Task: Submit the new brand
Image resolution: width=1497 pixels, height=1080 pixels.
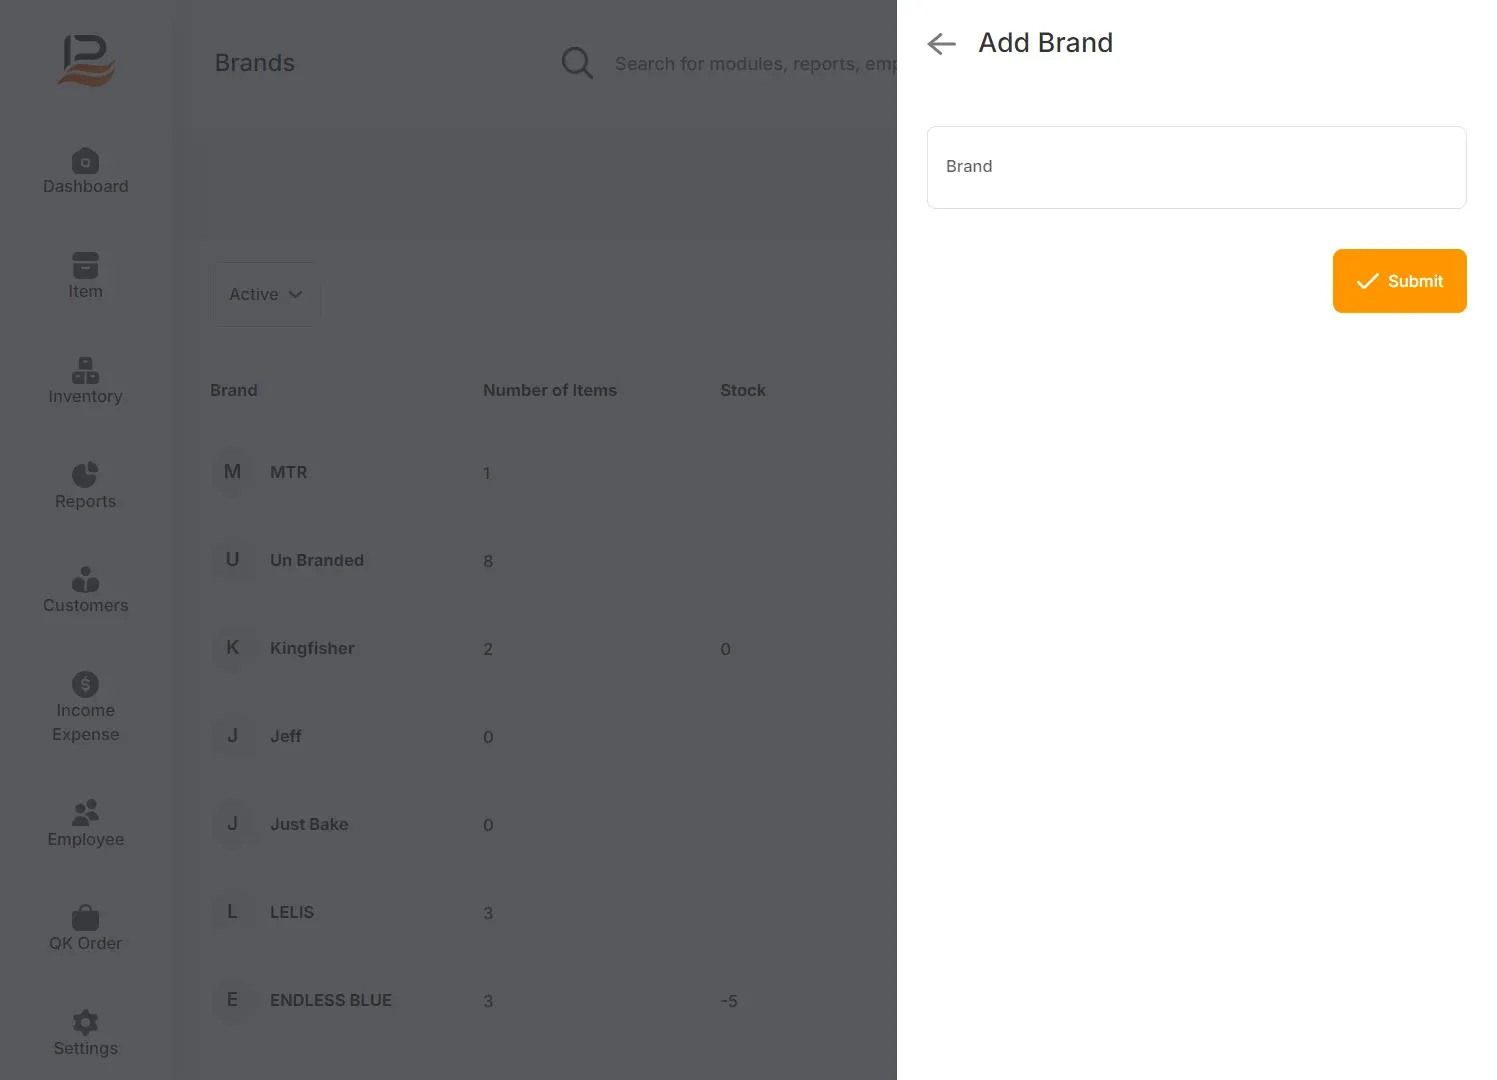Action: tap(1399, 281)
